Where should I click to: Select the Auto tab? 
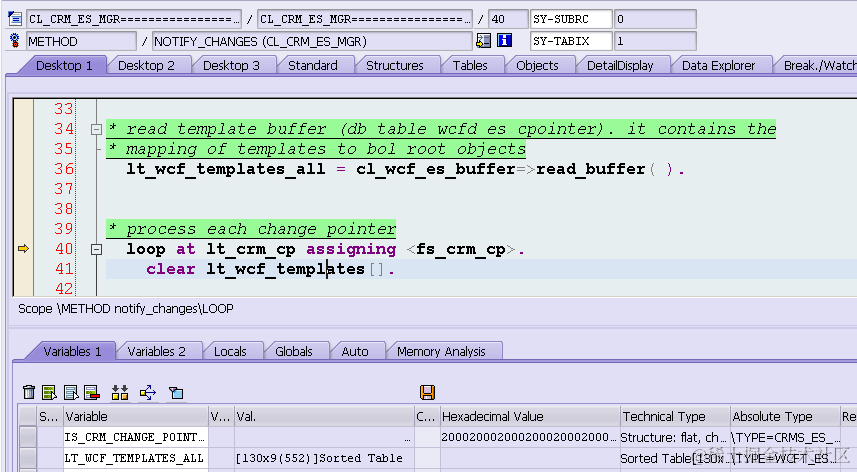tap(355, 351)
